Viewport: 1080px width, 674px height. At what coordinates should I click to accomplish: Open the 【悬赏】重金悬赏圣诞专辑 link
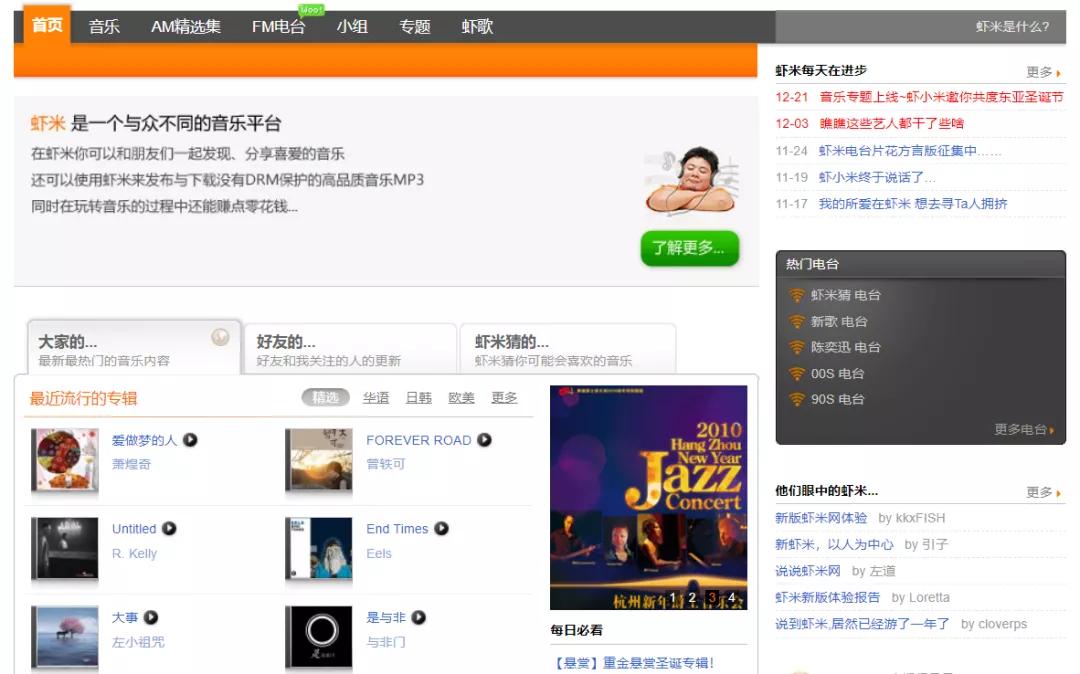point(634,661)
